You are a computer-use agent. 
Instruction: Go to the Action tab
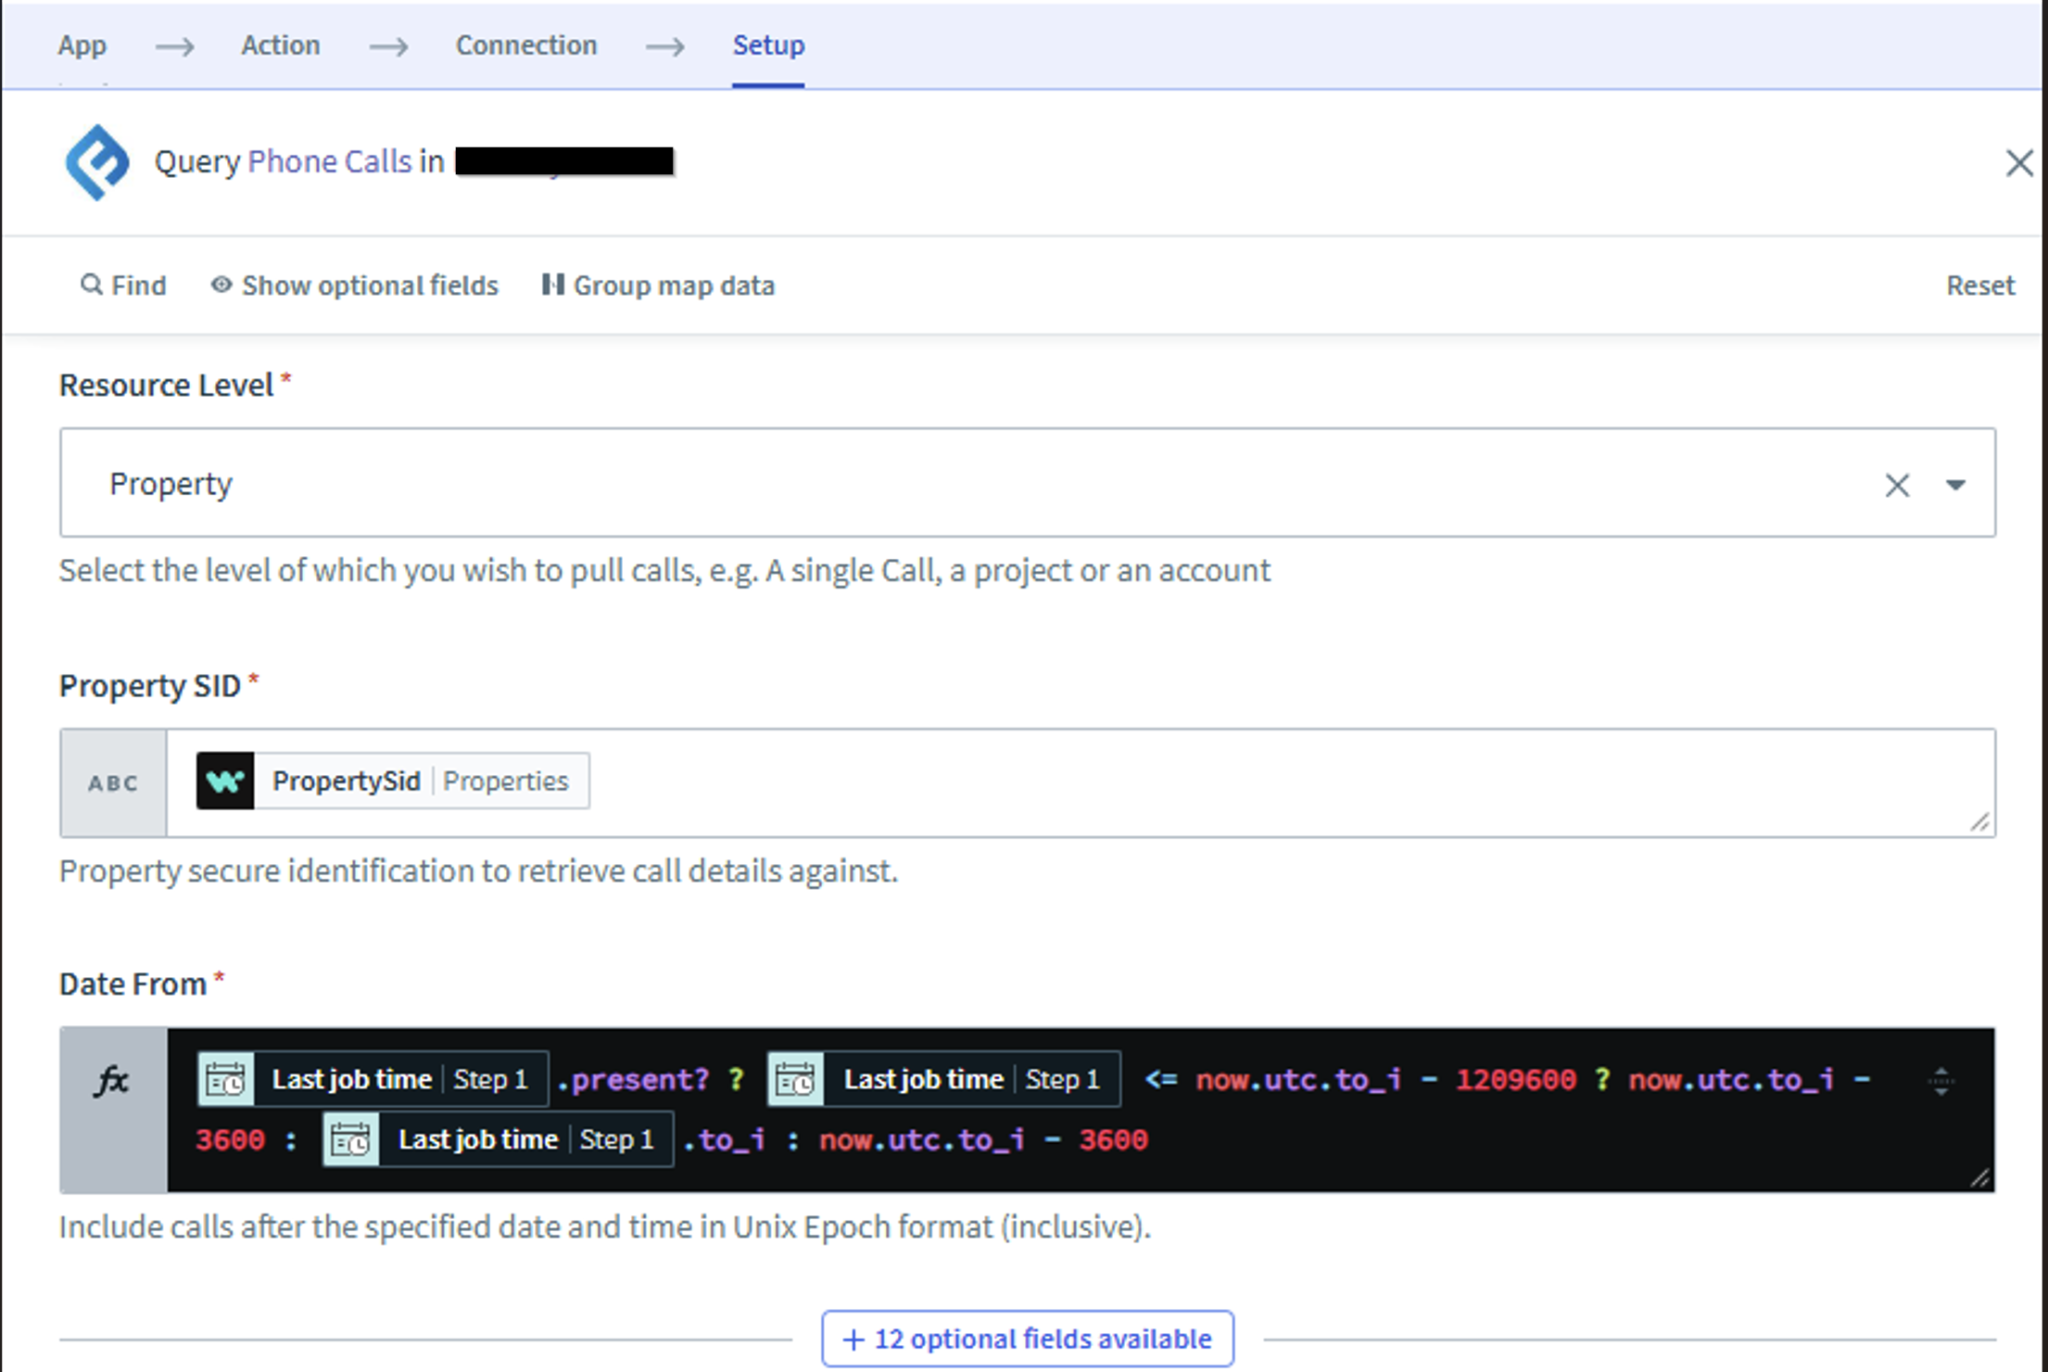pyautogui.click(x=280, y=45)
